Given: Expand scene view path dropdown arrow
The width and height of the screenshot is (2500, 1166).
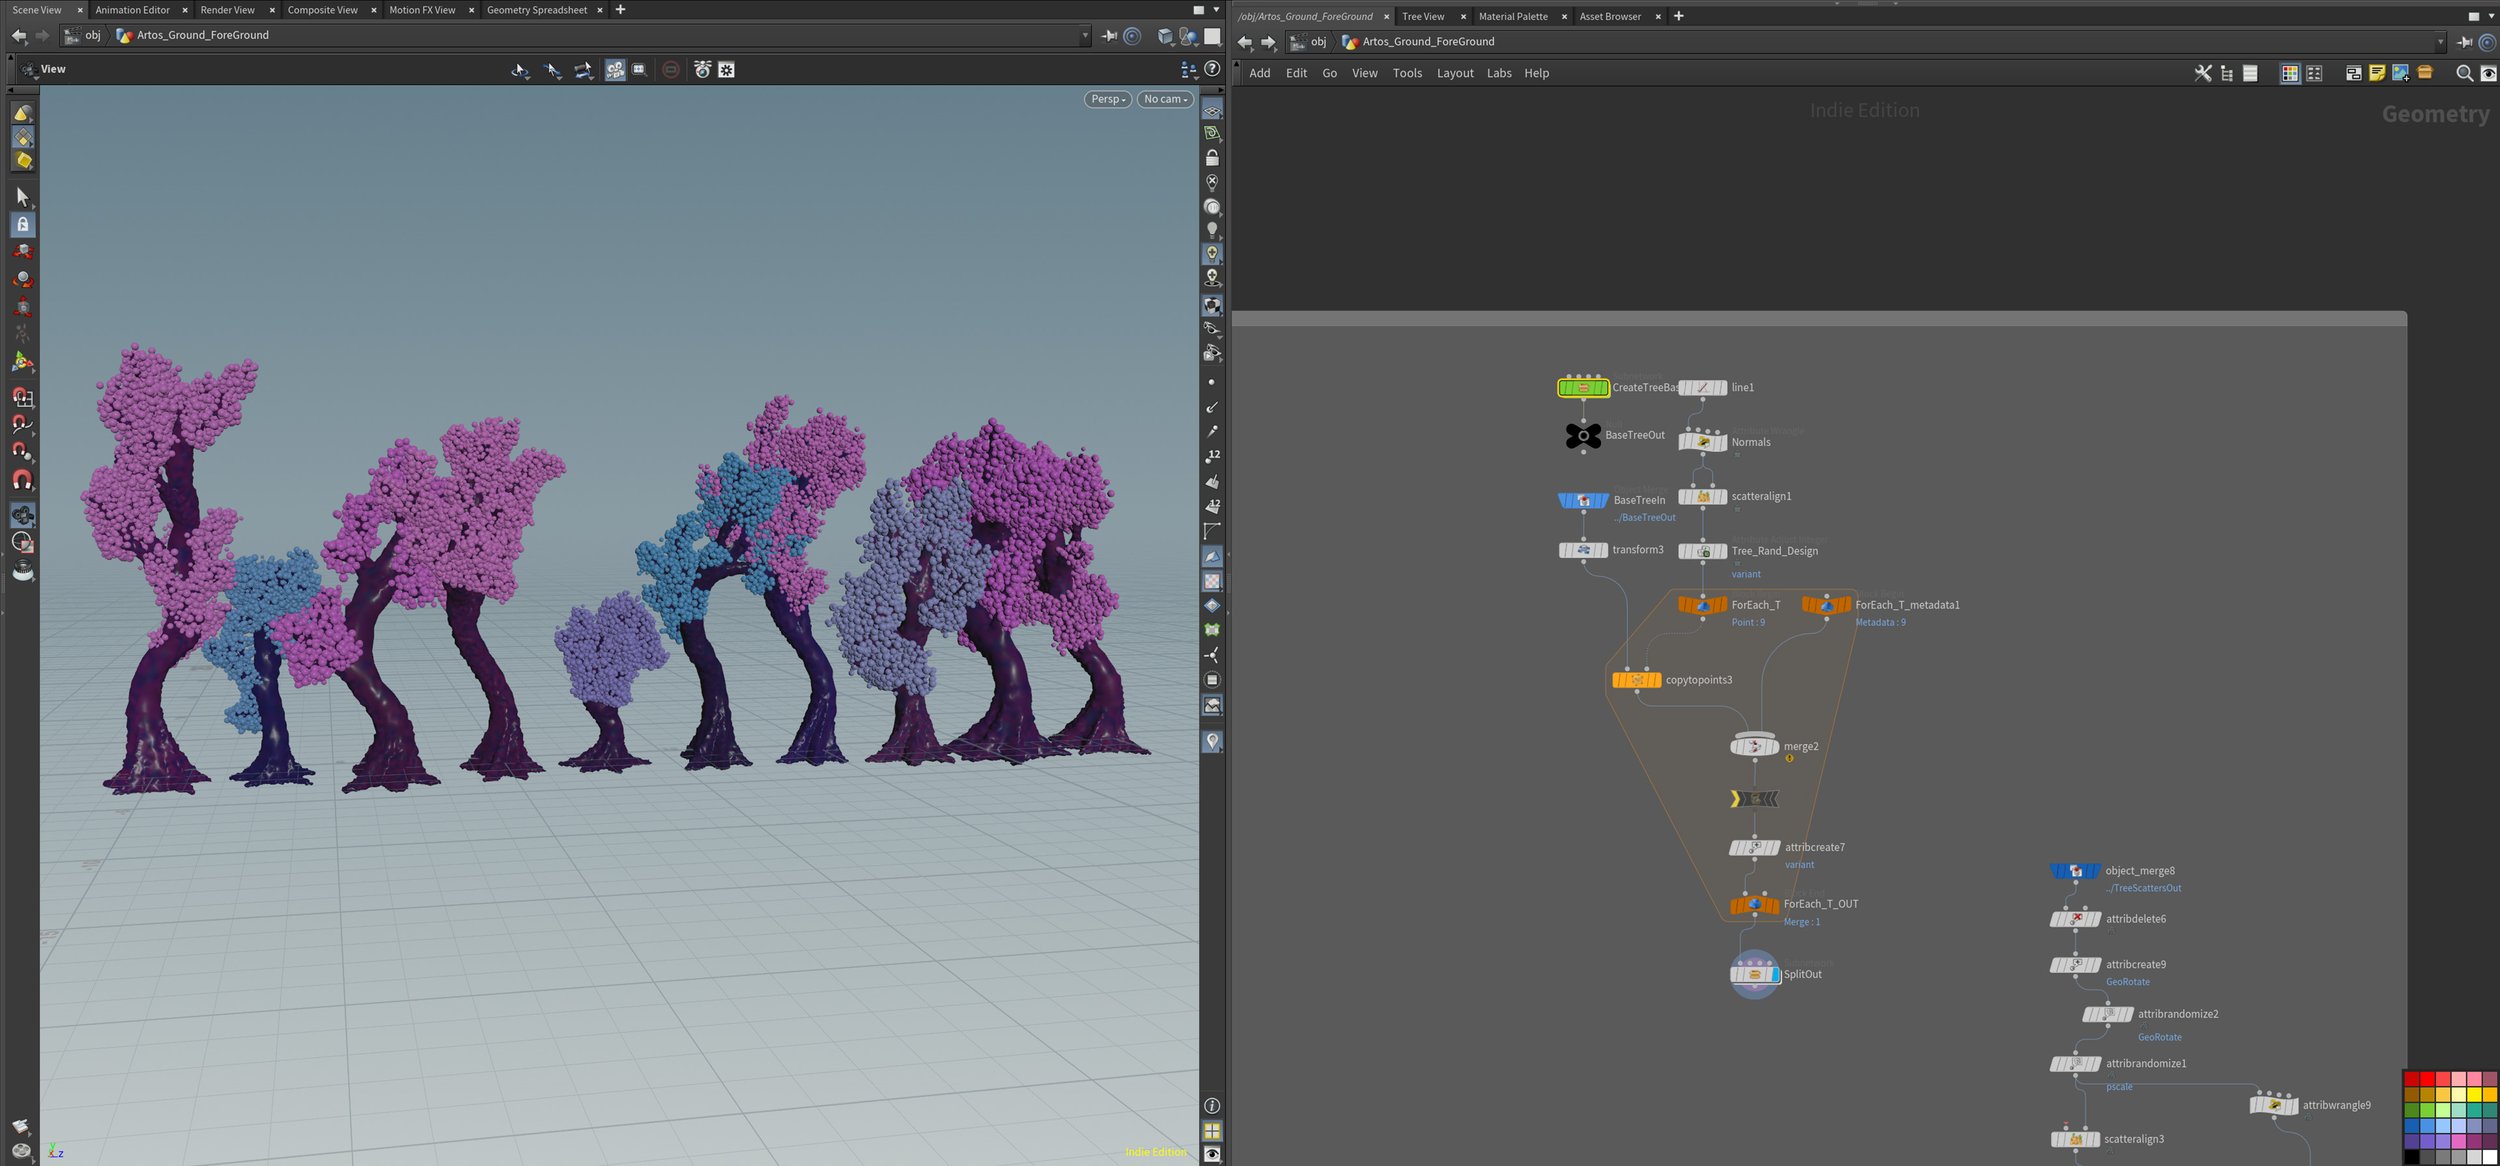Looking at the screenshot, I should pyautogui.click(x=1085, y=36).
